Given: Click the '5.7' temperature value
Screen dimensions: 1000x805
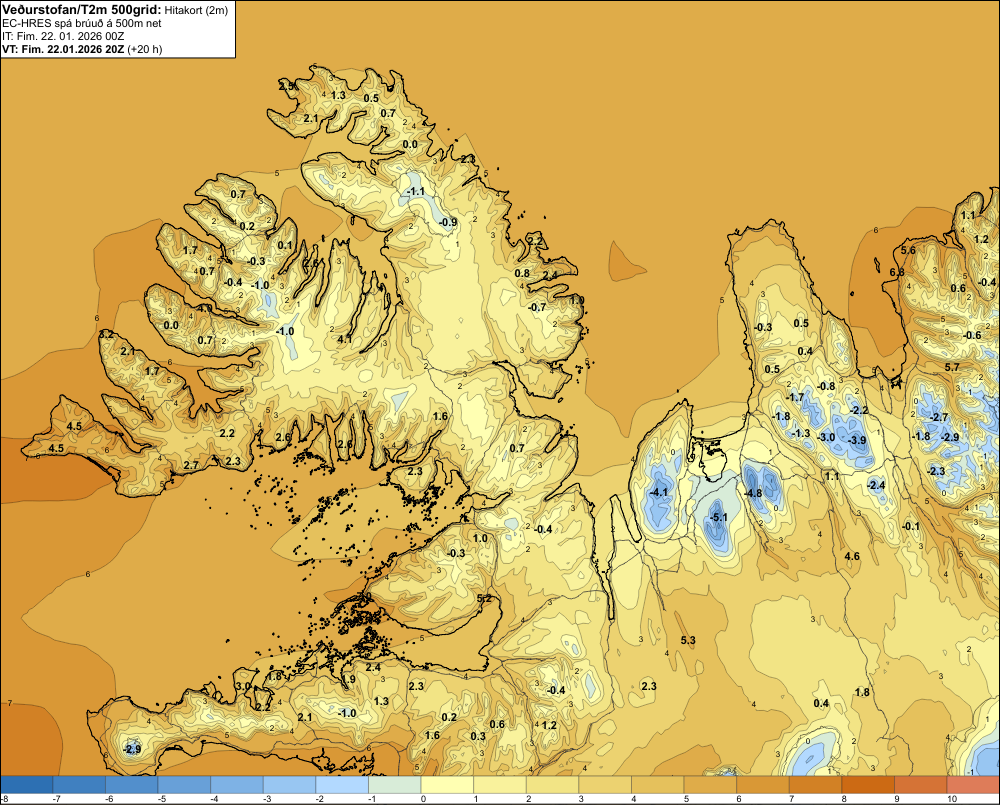Looking at the screenshot, I should coord(952,367).
